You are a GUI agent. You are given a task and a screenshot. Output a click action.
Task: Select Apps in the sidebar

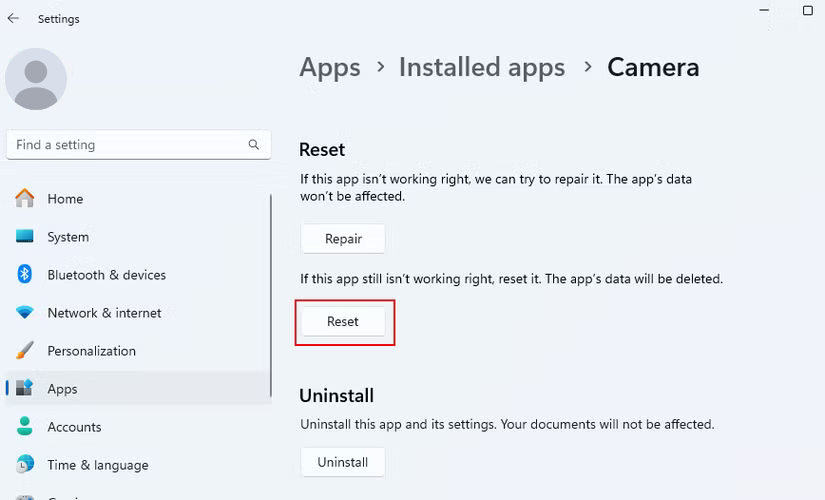coord(62,389)
